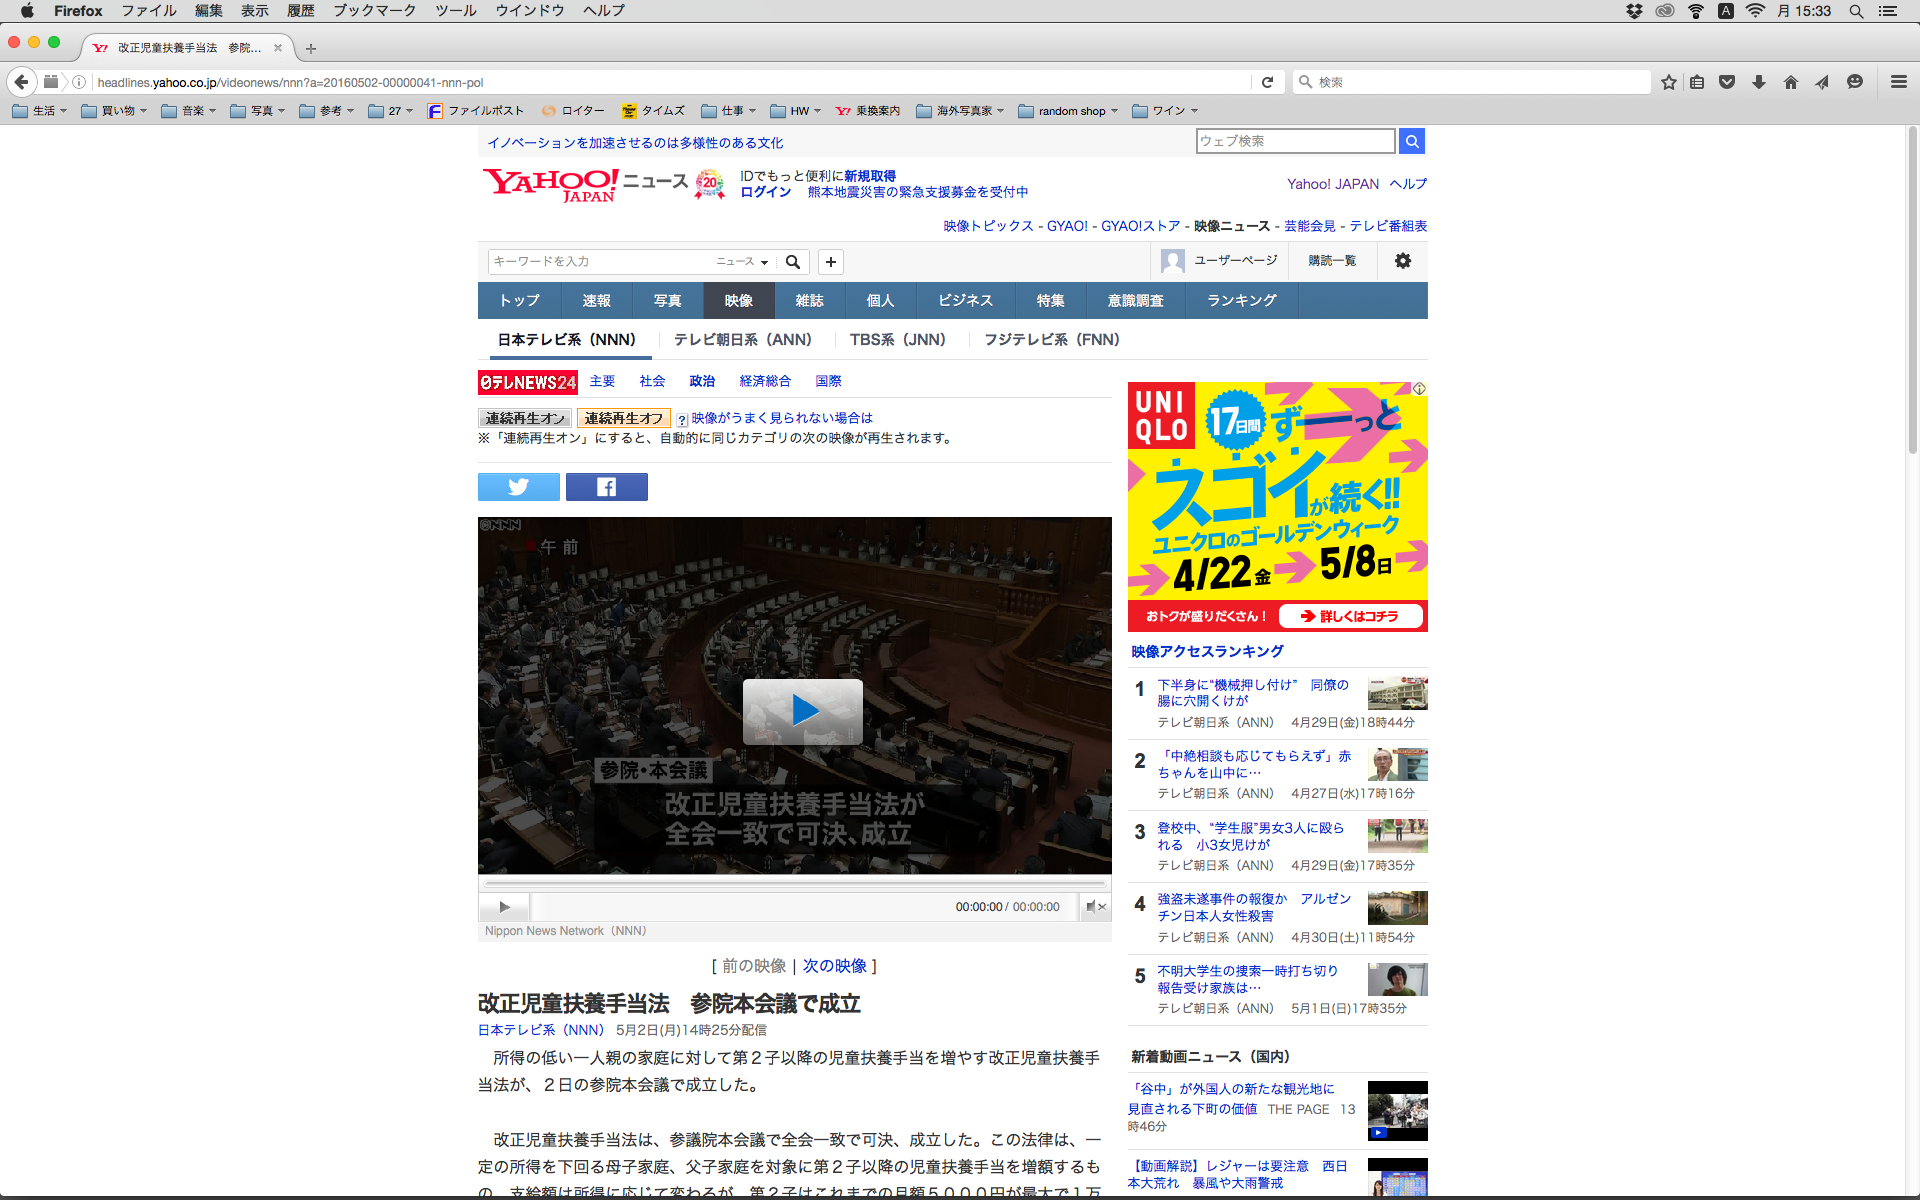1920x1200 pixels.
Task: Click the plus icon beside keyword search
Action: [830, 262]
